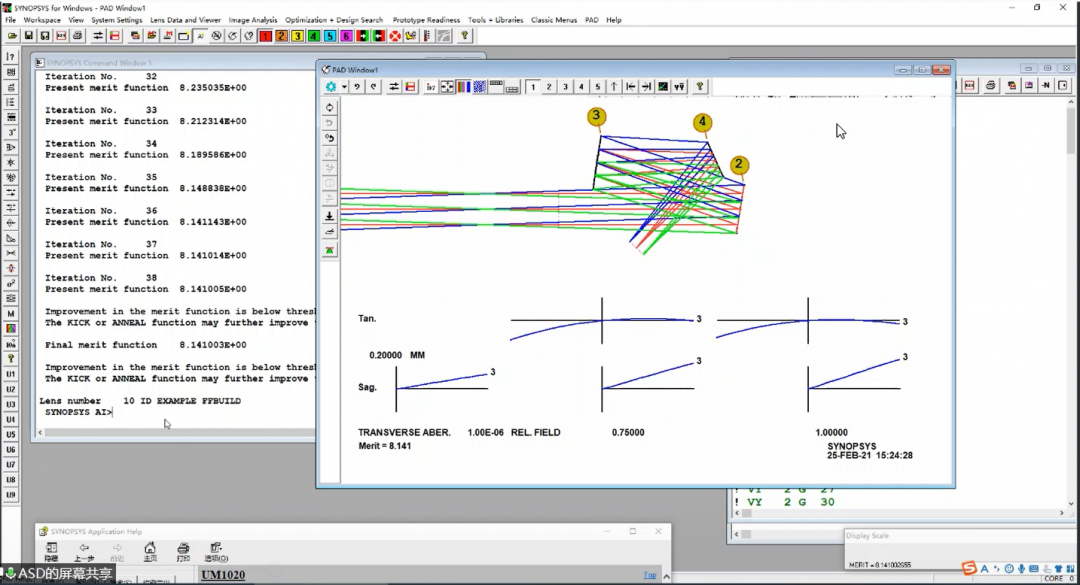Screen dimensions: 1080x585
Task: Open the Workspace menu
Action: [42, 20]
